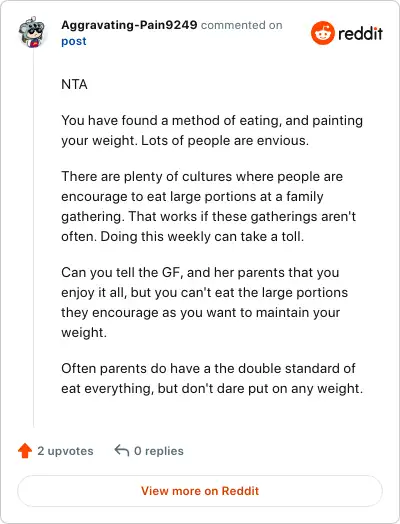Click the "commented on" text
Screen dimensions: 400x524
(242, 25)
